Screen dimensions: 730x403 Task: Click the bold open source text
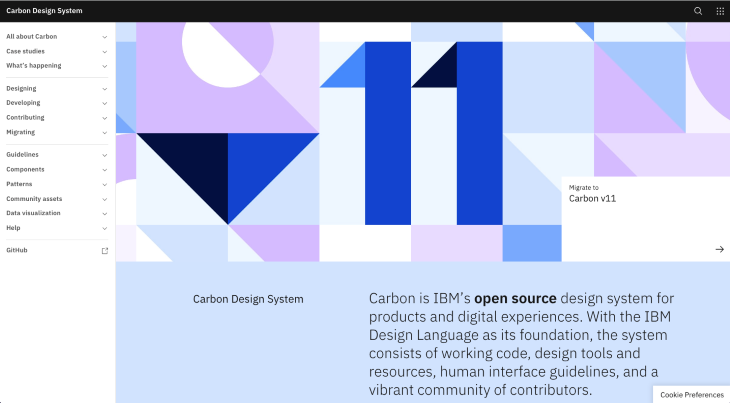tap(515, 298)
